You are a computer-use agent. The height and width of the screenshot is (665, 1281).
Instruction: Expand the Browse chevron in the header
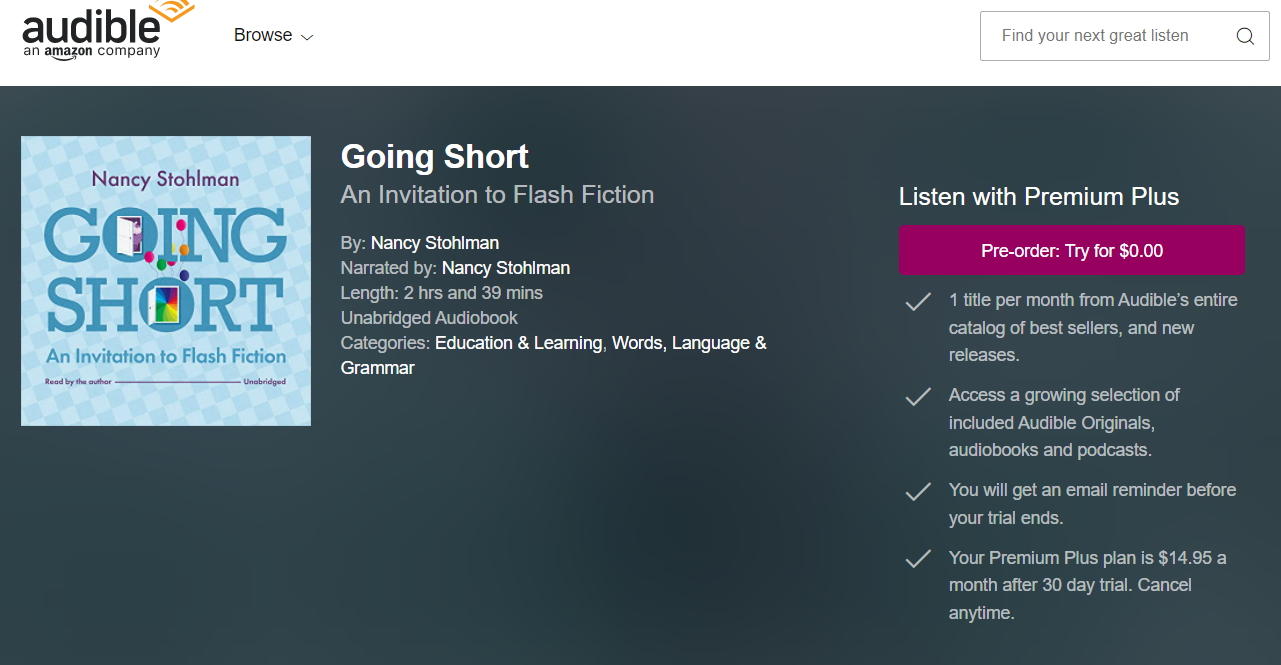[305, 36]
